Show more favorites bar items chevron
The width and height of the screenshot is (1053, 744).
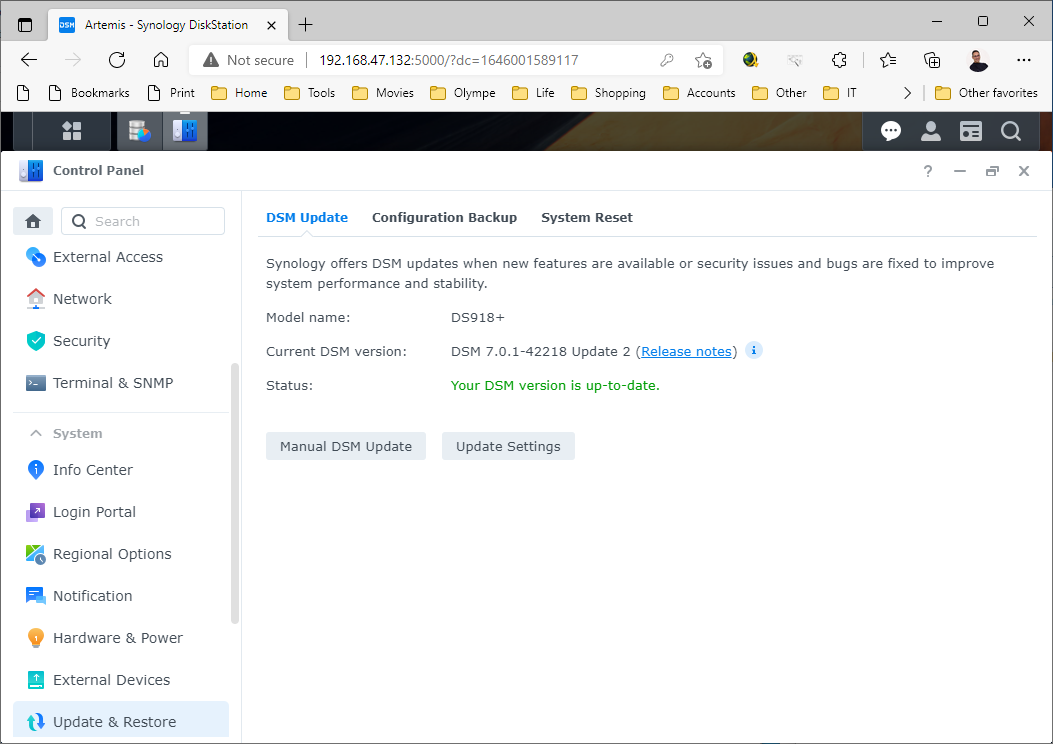click(907, 93)
